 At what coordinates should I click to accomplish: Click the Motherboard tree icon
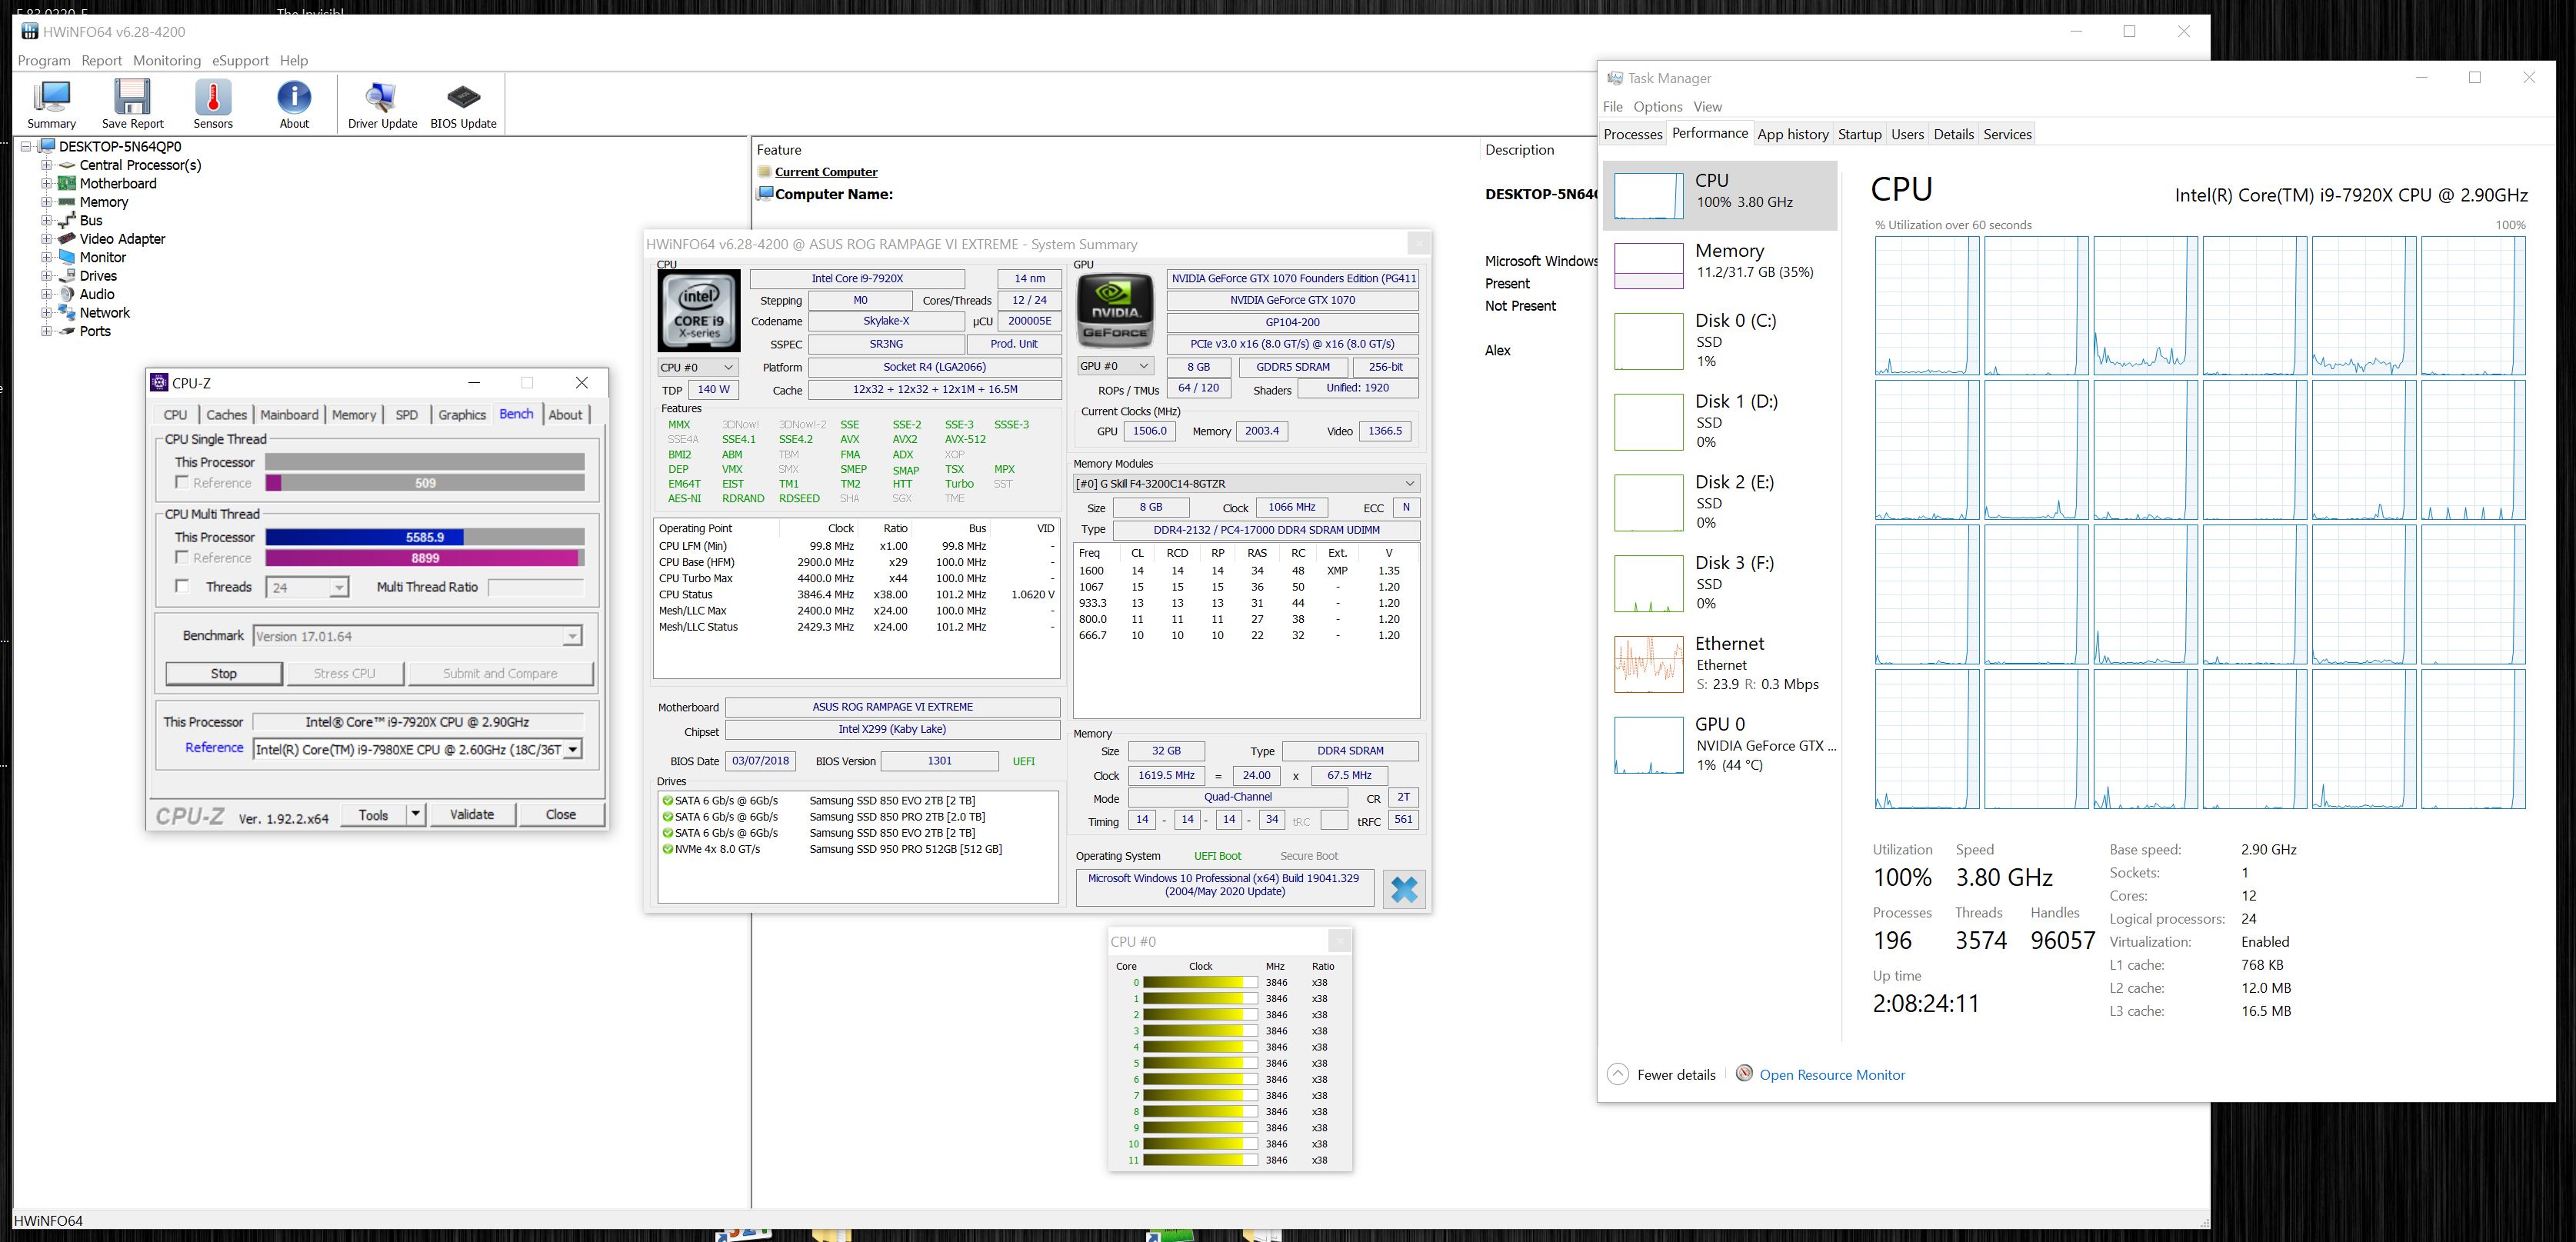click(67, 183)
